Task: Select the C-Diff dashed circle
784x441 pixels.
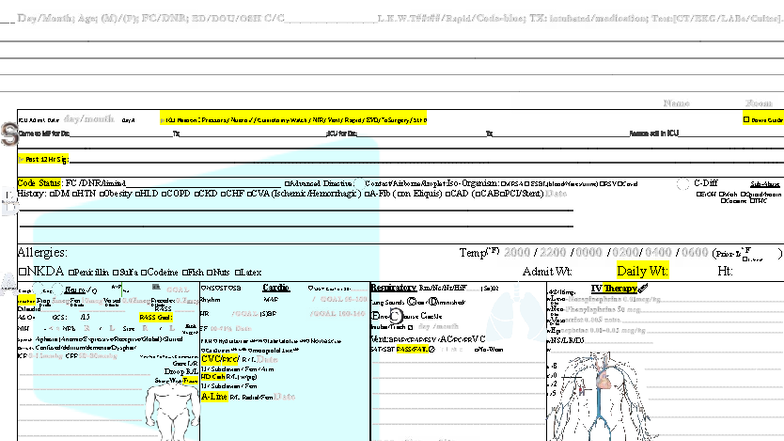Action: point(682,184)
